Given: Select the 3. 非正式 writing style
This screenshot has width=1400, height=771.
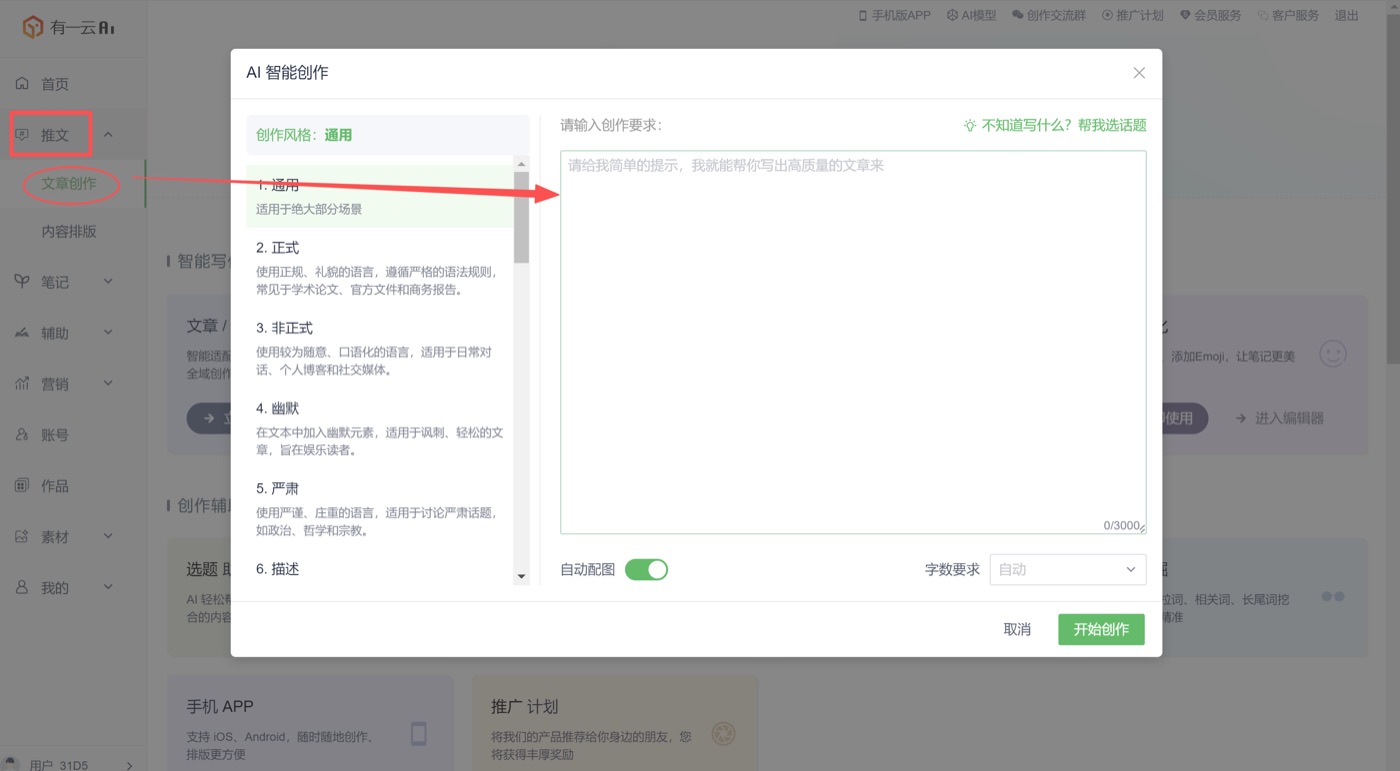Looking at the screenshot, I should tap(379, 348).
